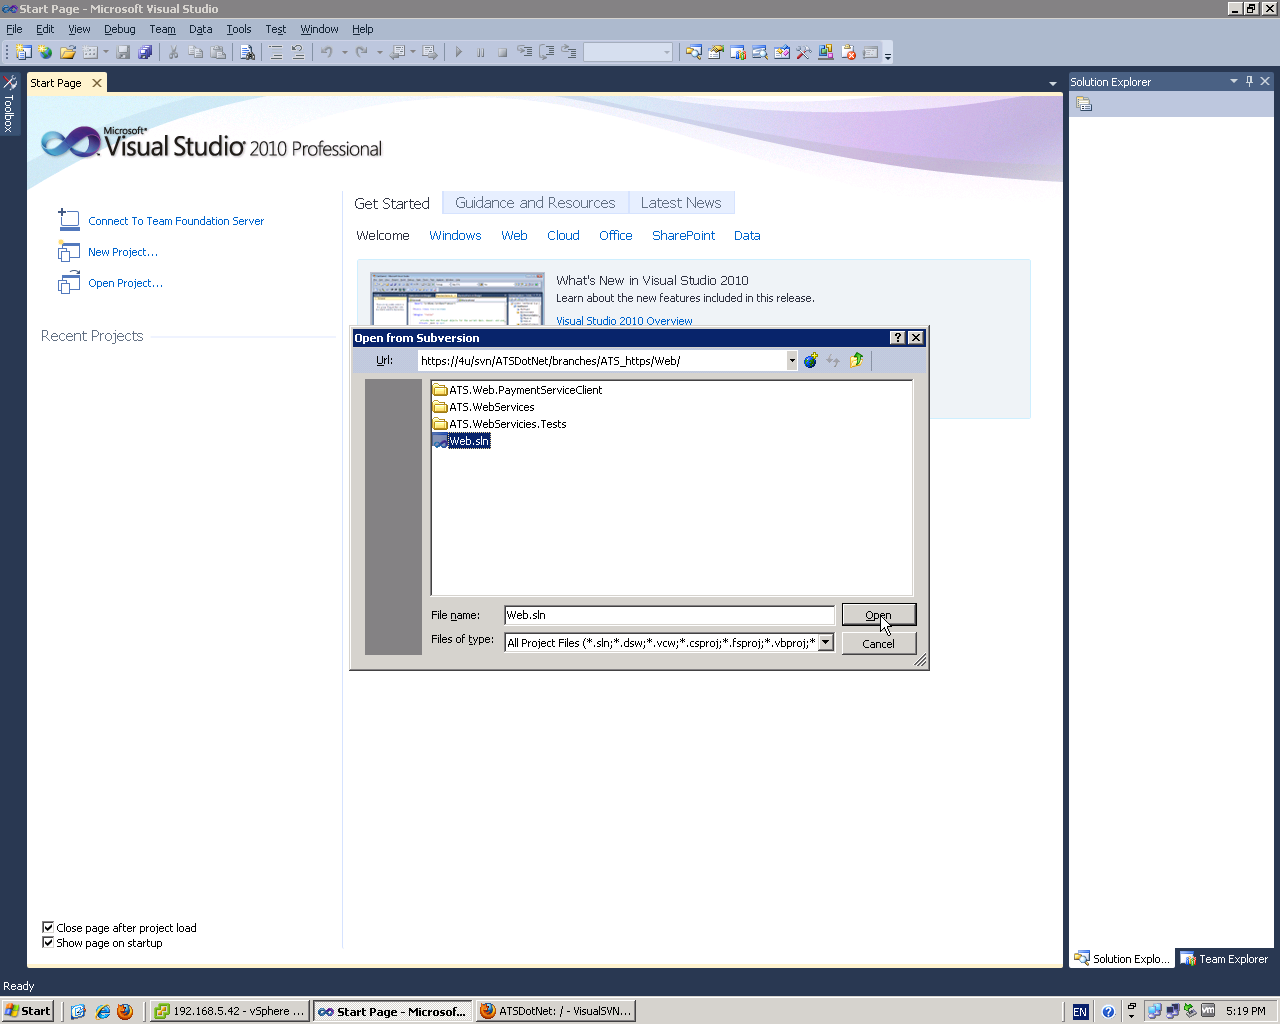
Task: Click the Properties icon in Solution Explorer
Action: click(x=1084, y=104)
